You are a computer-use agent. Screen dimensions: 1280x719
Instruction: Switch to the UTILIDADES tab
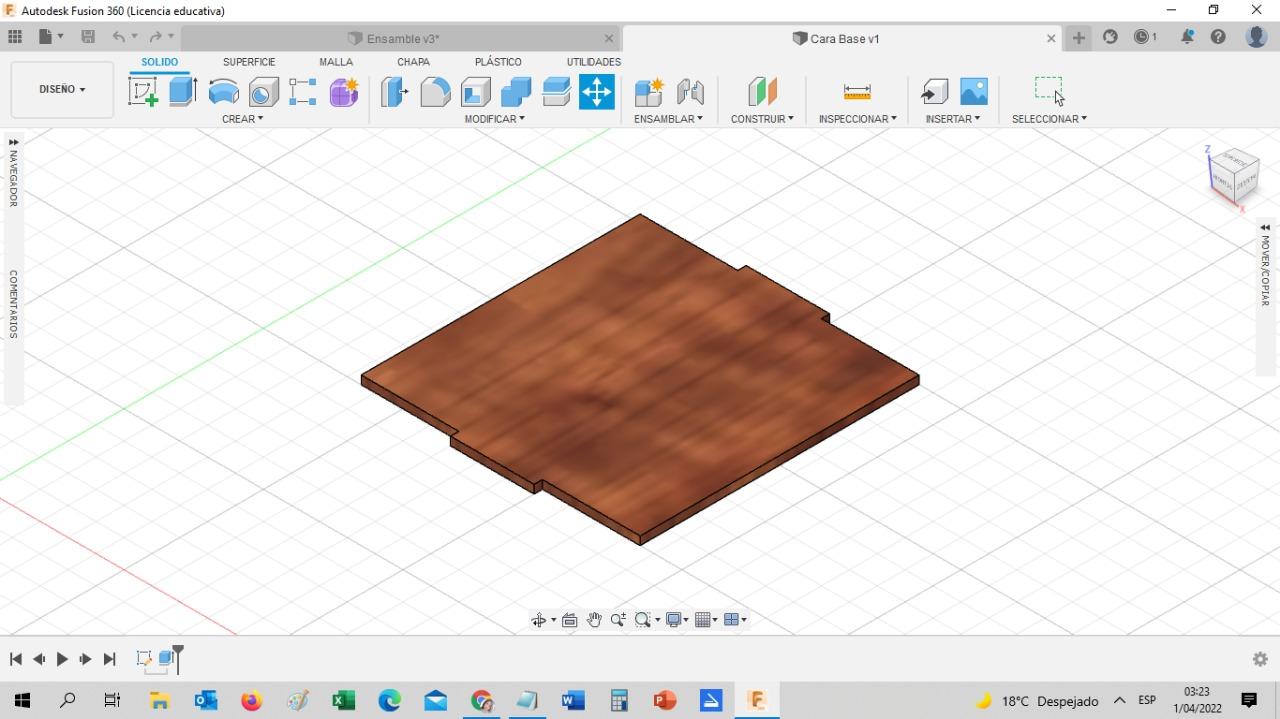[x=594, y=62]
